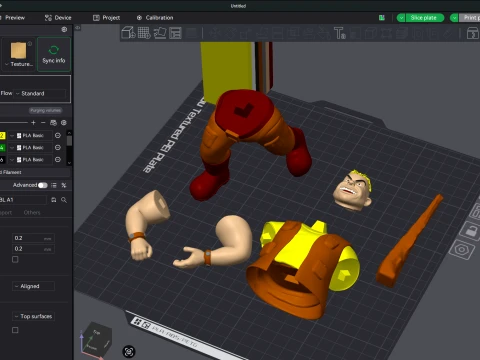Click the compare presets list icon

point(54,185)
